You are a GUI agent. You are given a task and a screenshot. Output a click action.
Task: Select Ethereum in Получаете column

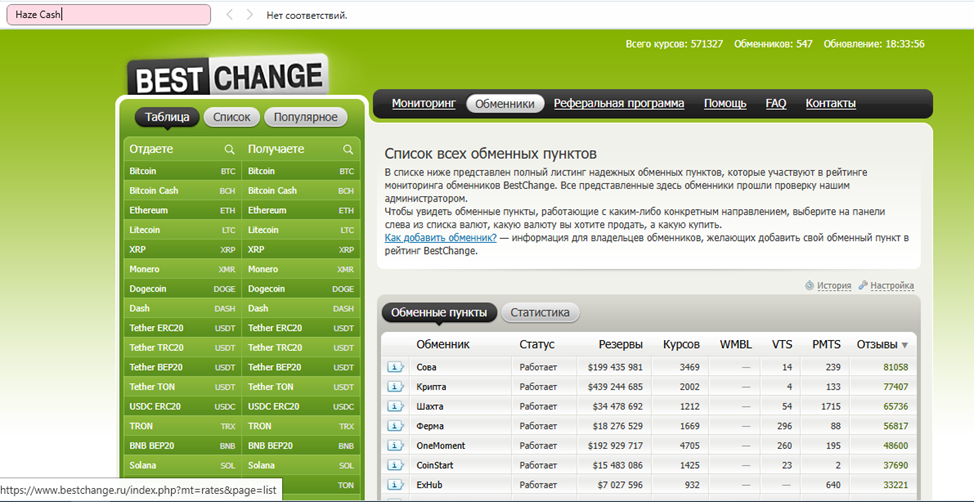[301, 210]
